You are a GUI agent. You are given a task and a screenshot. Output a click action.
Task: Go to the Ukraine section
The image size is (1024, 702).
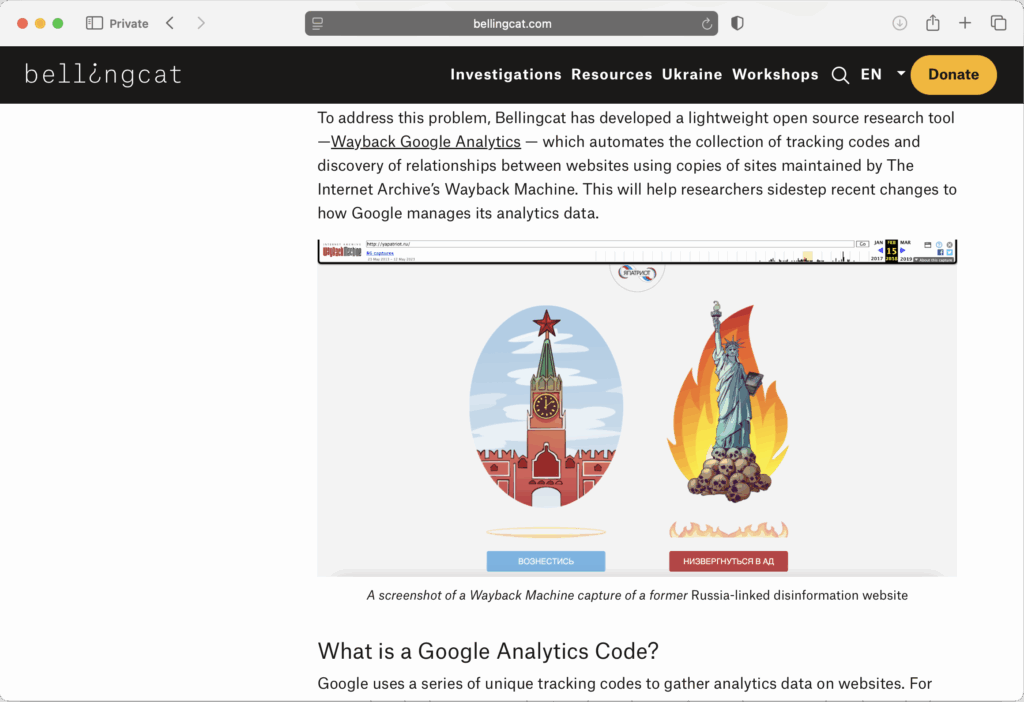pos(692,75)
